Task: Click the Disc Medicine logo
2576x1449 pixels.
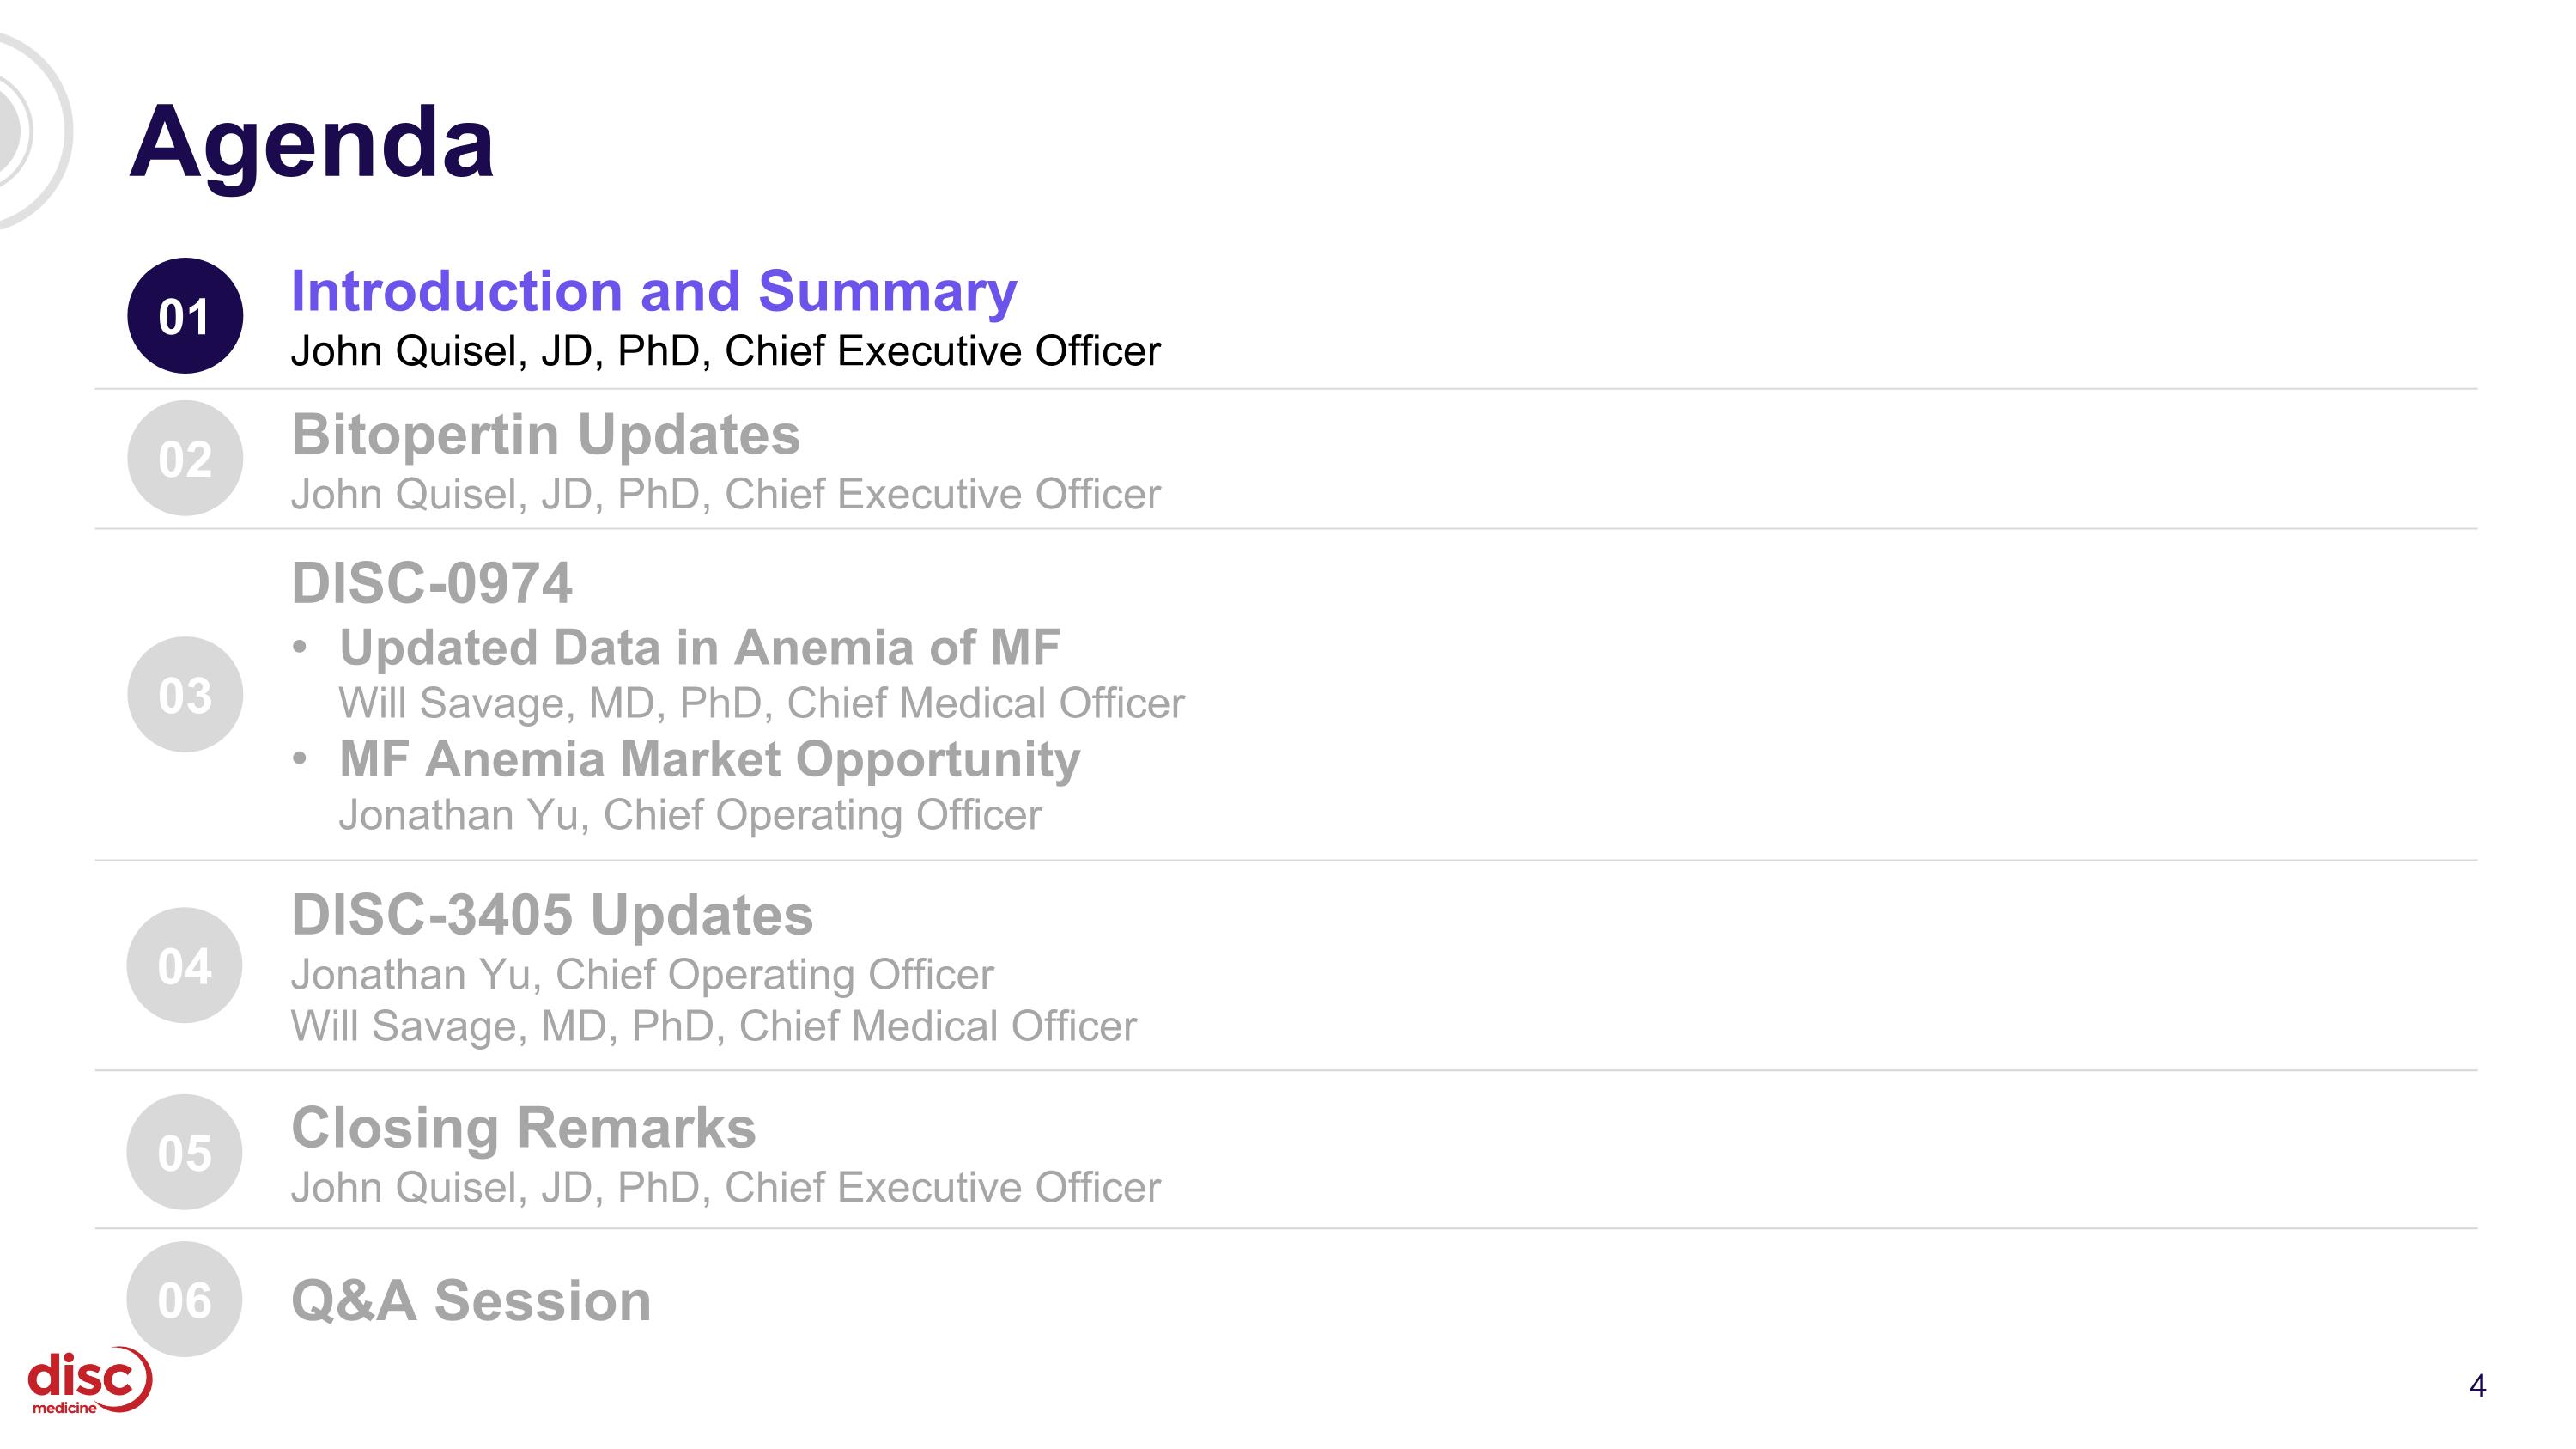Action: (88, 1382)
